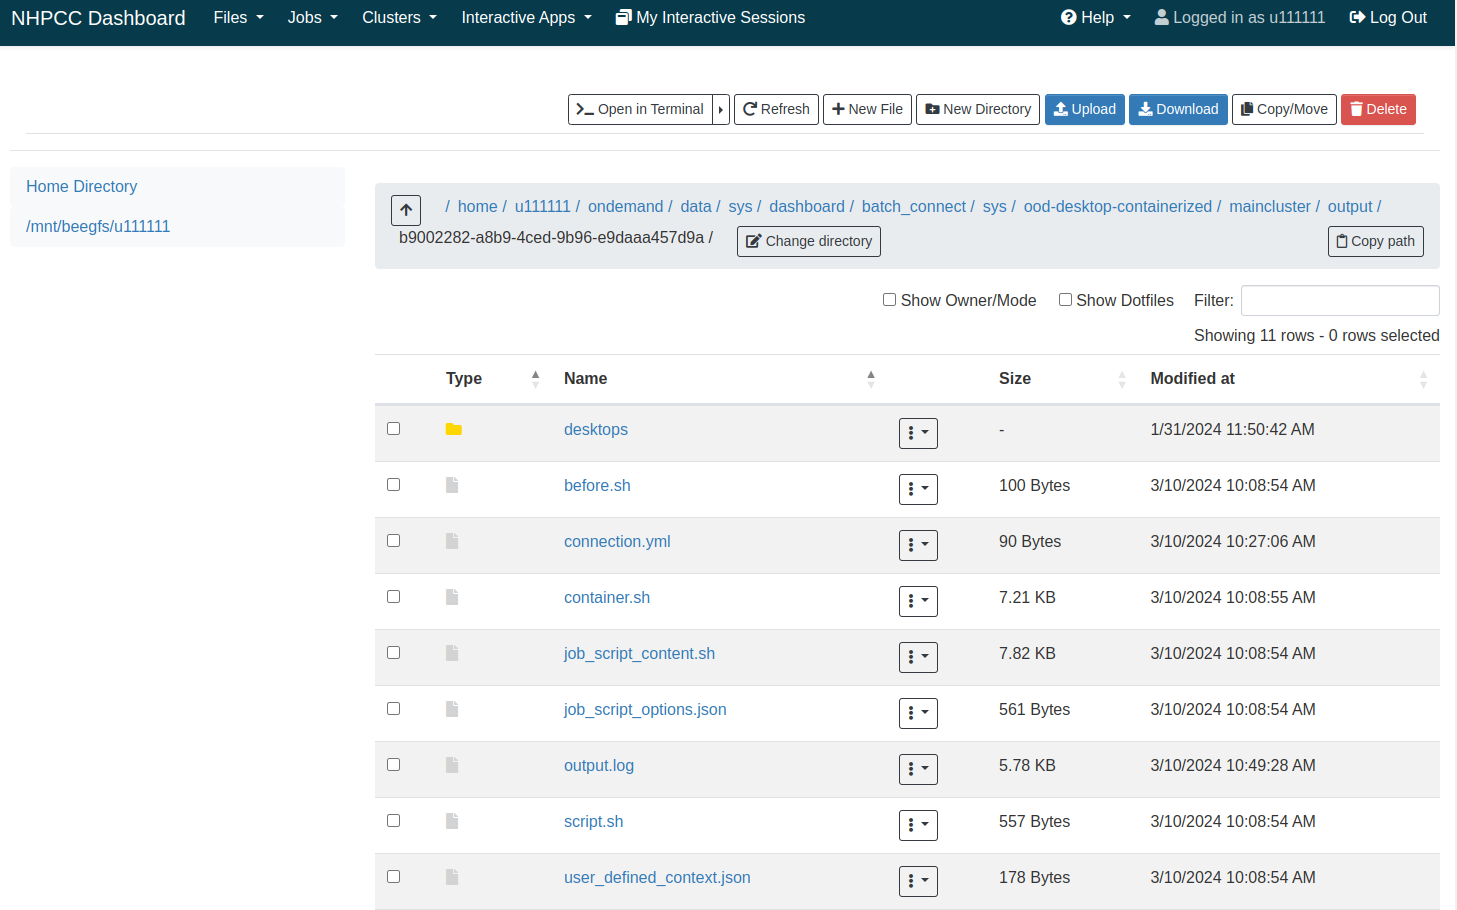Click the file icon for connection.yml
The width and height of the screenshot is (1457, 910).
(x=452, y=541)
